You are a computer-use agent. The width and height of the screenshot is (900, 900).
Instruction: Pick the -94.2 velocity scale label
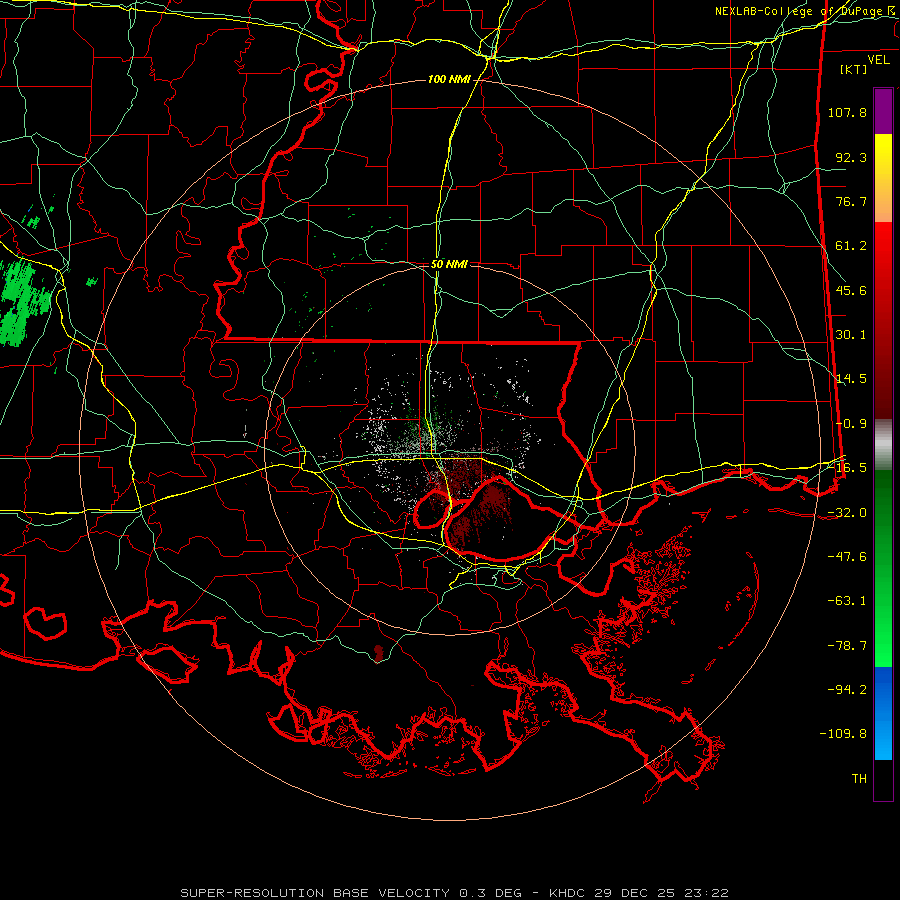(847, 690)
